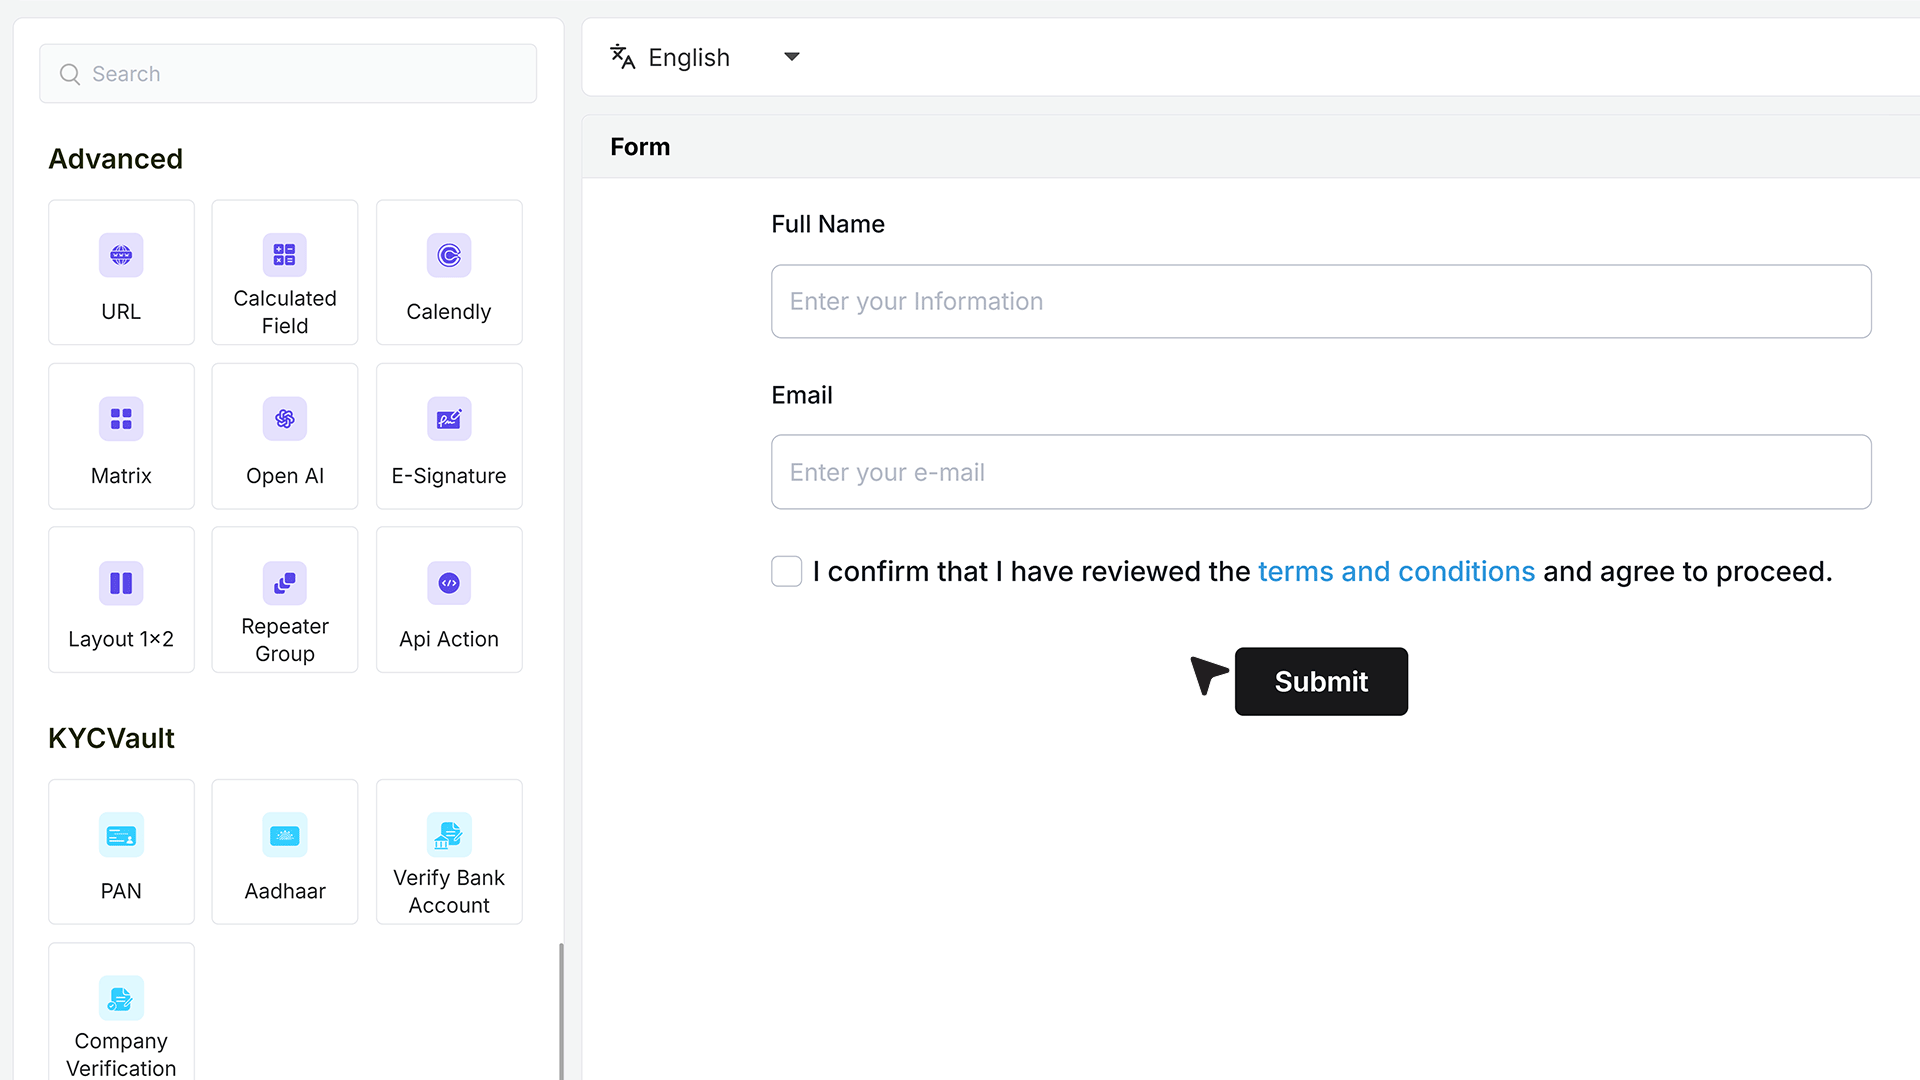Add the Company Verification element
The height and width of the screenshot is (1080, 1920).
click(x=121, y=1012)
